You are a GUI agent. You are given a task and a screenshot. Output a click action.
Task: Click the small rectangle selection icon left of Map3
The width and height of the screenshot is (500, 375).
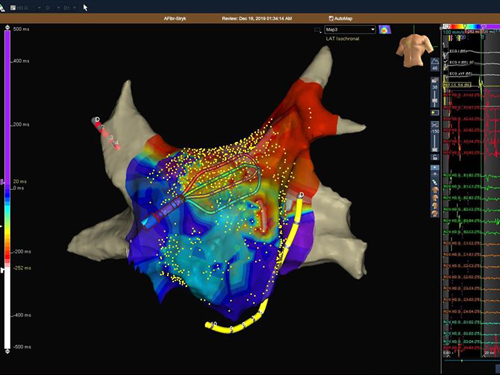[317, 30]
